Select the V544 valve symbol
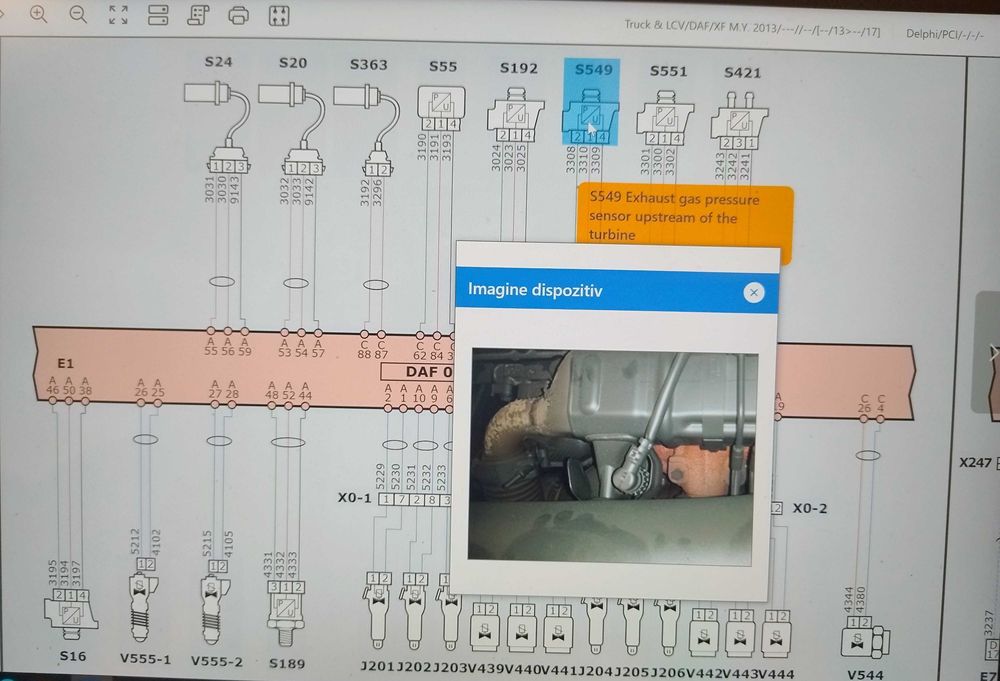Image resolution: width=1000 pixels, height=681 pixels. click(864, 637)
